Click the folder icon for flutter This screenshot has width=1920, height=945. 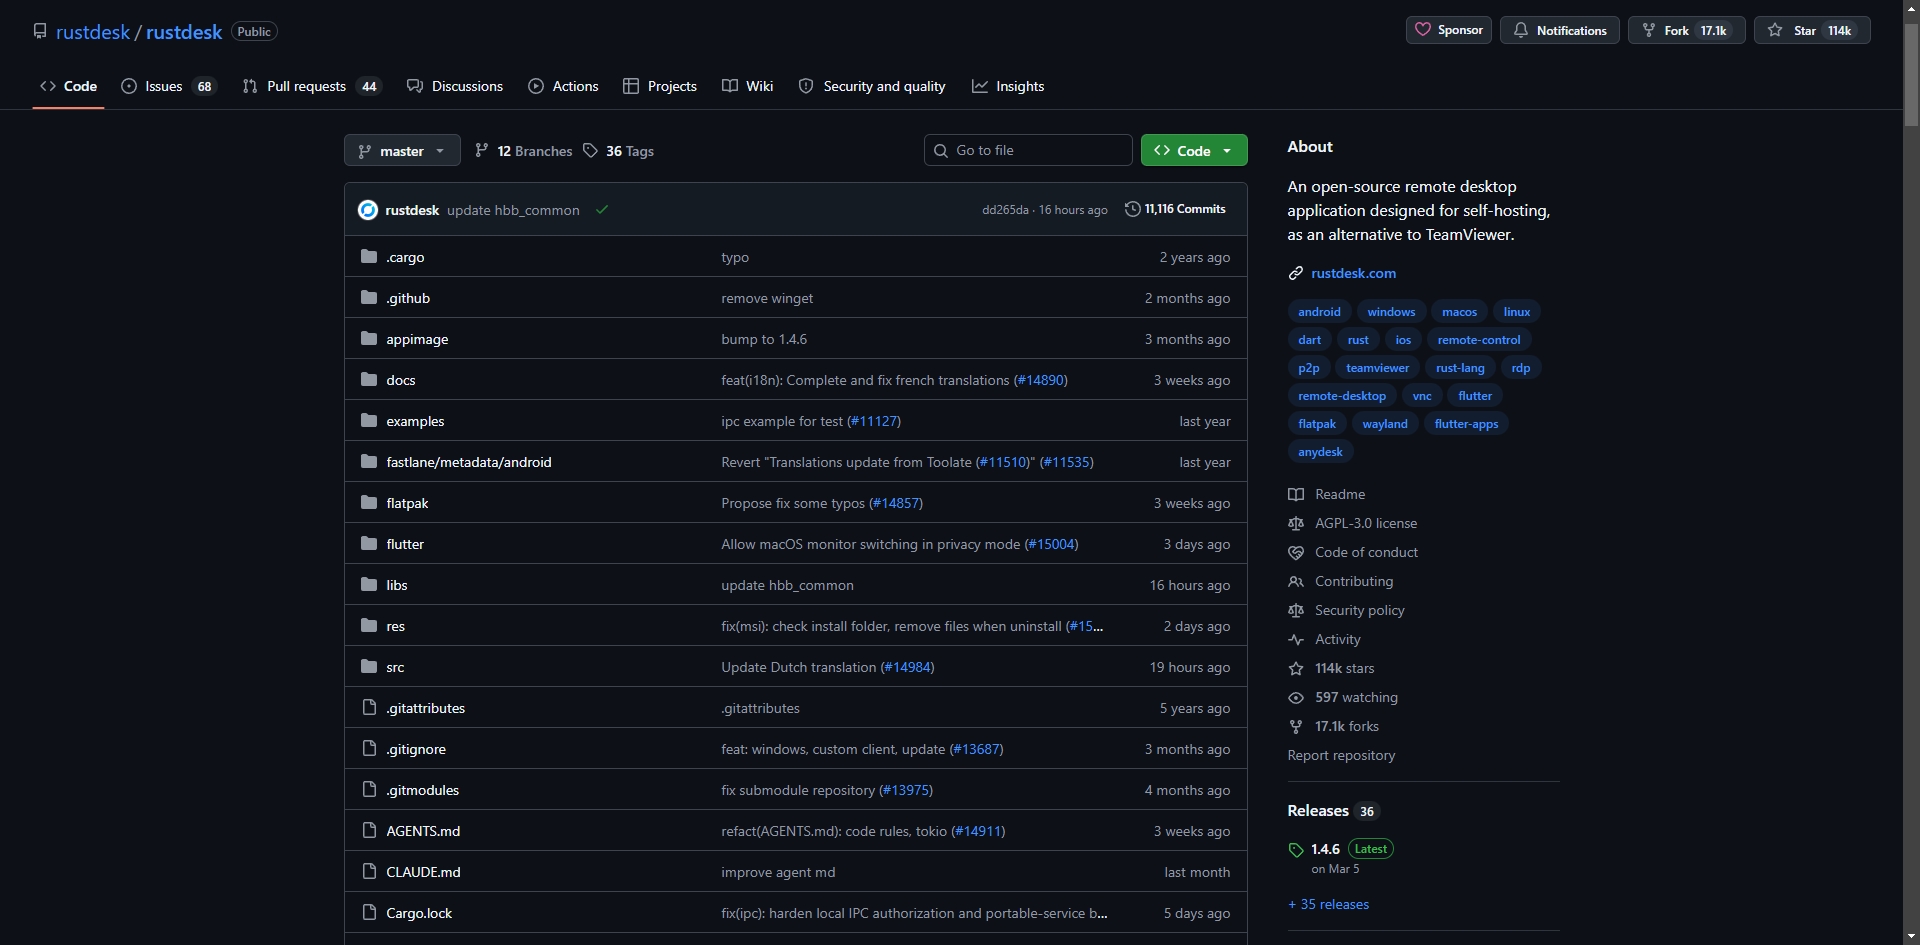point(369,544)
